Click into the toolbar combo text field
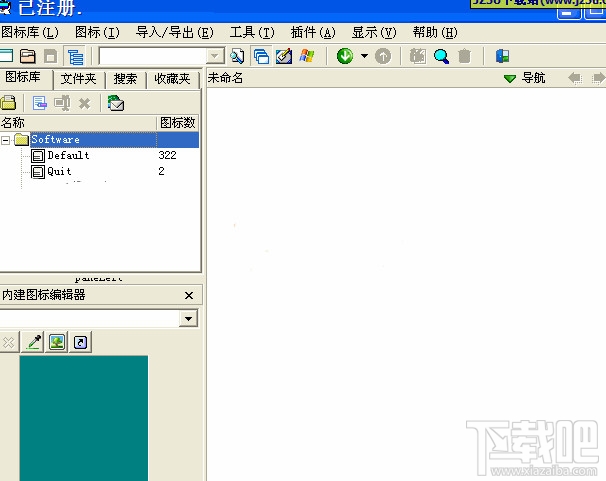This screenshot has width=606, height=481. pyautogui.click(x=153, y=56)
